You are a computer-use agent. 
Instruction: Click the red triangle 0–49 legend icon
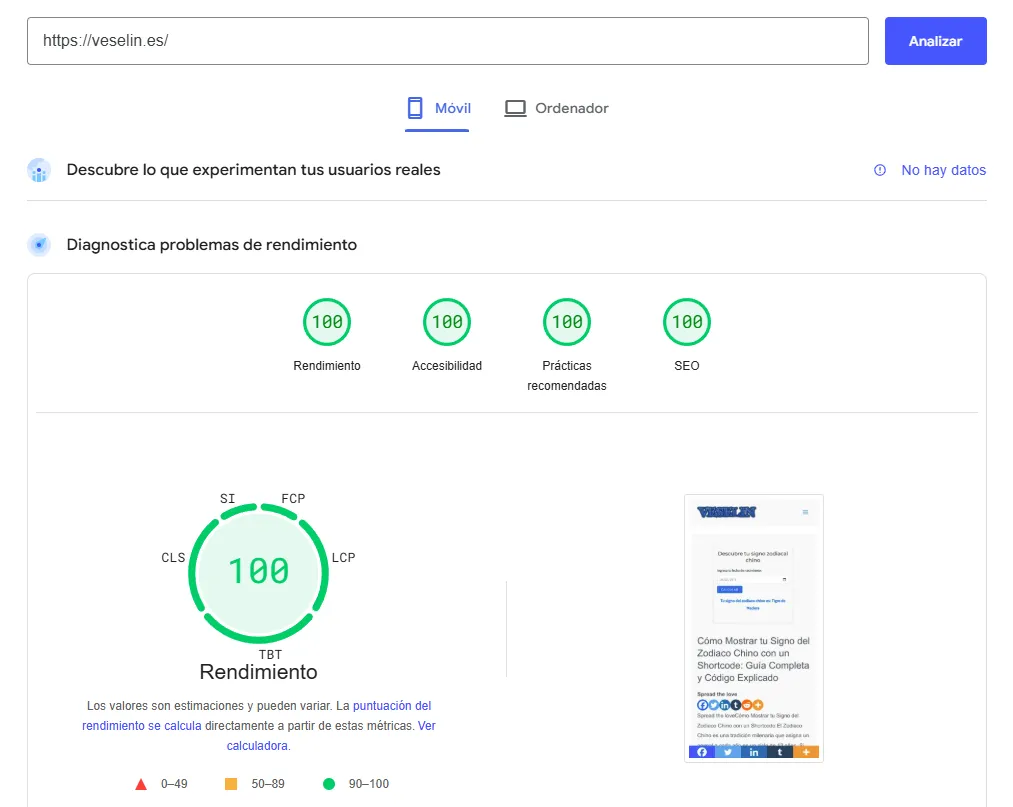coord(141,784)
